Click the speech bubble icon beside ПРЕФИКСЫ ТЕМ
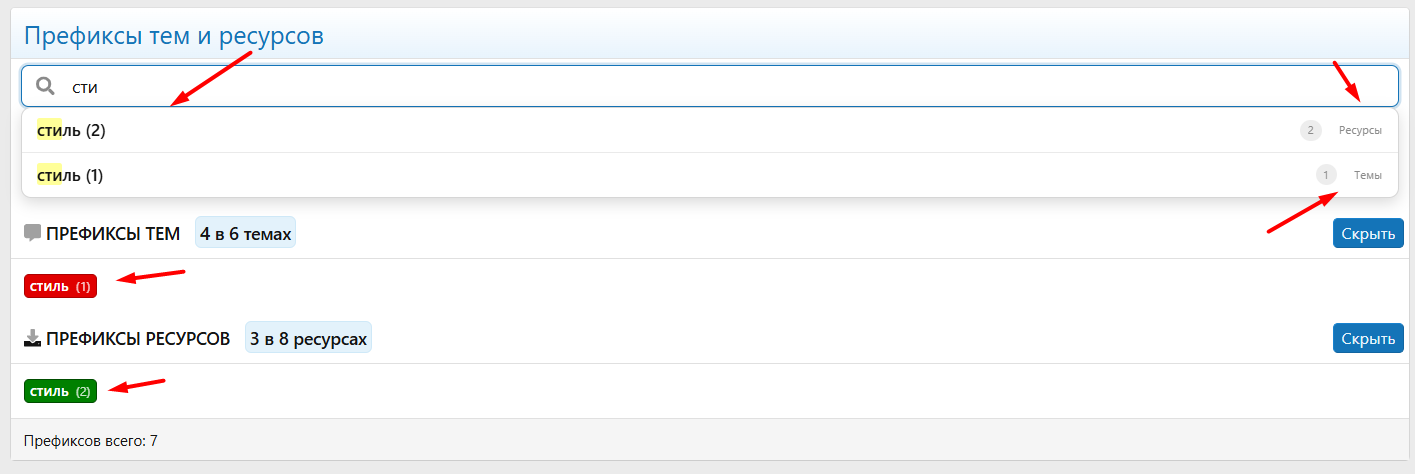The image size is (1415, 474). coord(32,234)
